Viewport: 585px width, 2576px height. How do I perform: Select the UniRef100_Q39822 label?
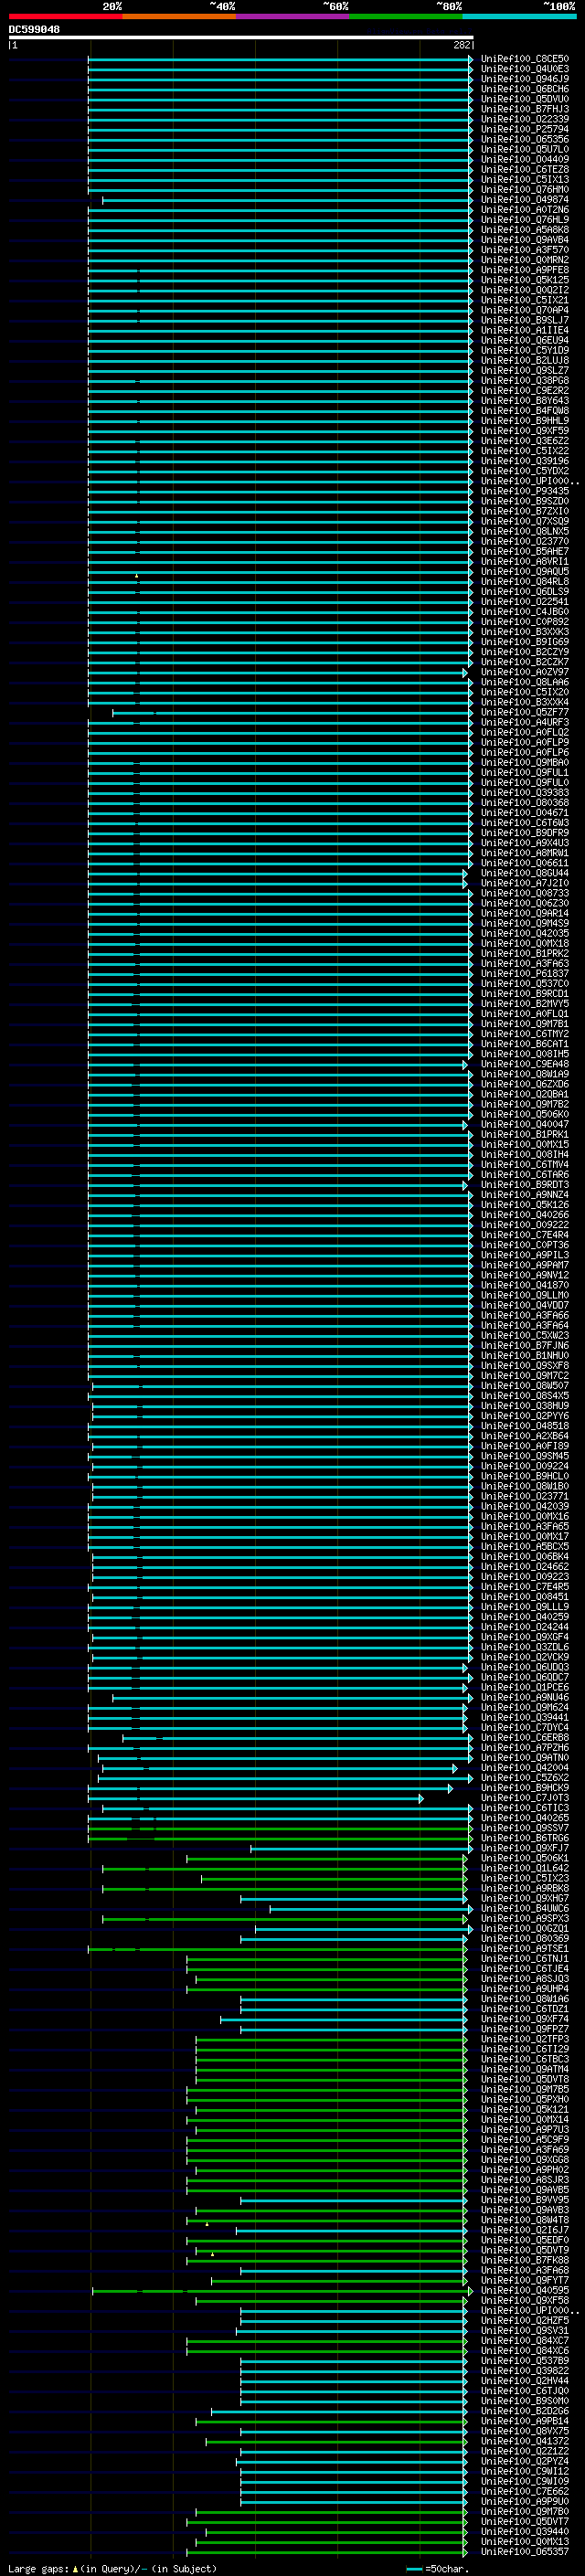click(x=525, y=2371)
